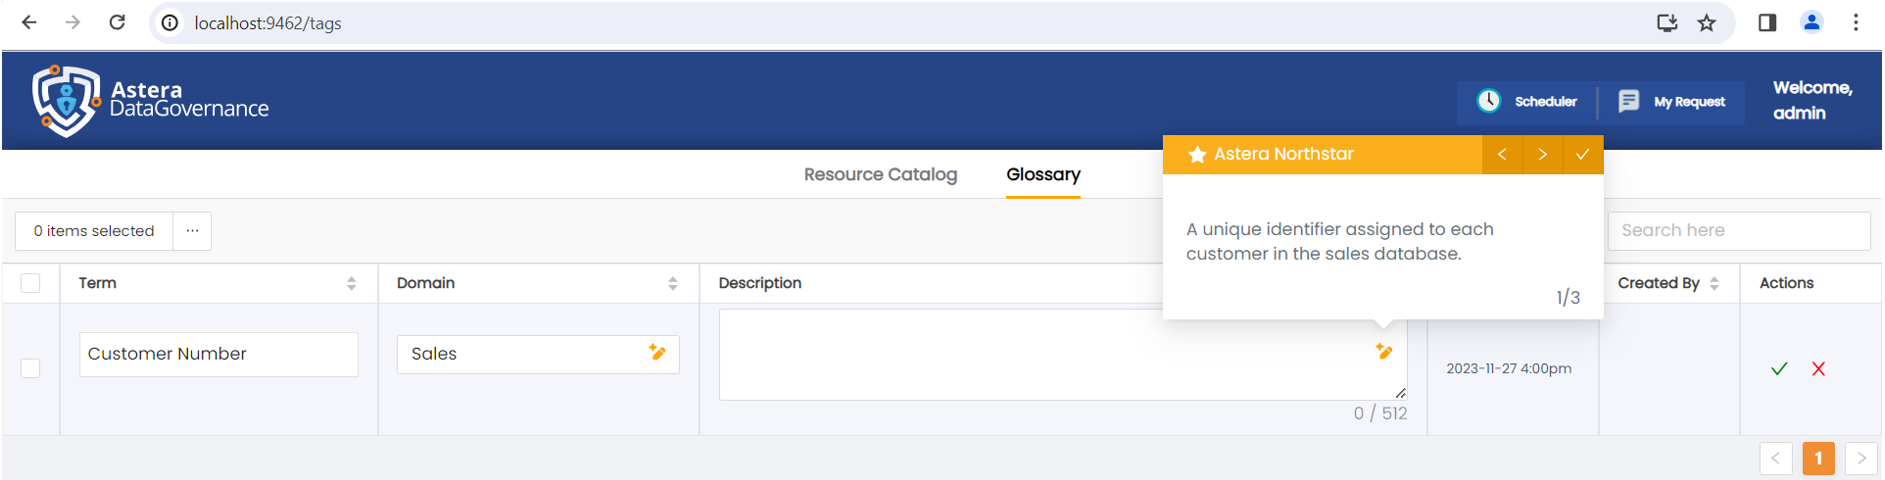
Task: Sort by the Term column
Action: 351,284
